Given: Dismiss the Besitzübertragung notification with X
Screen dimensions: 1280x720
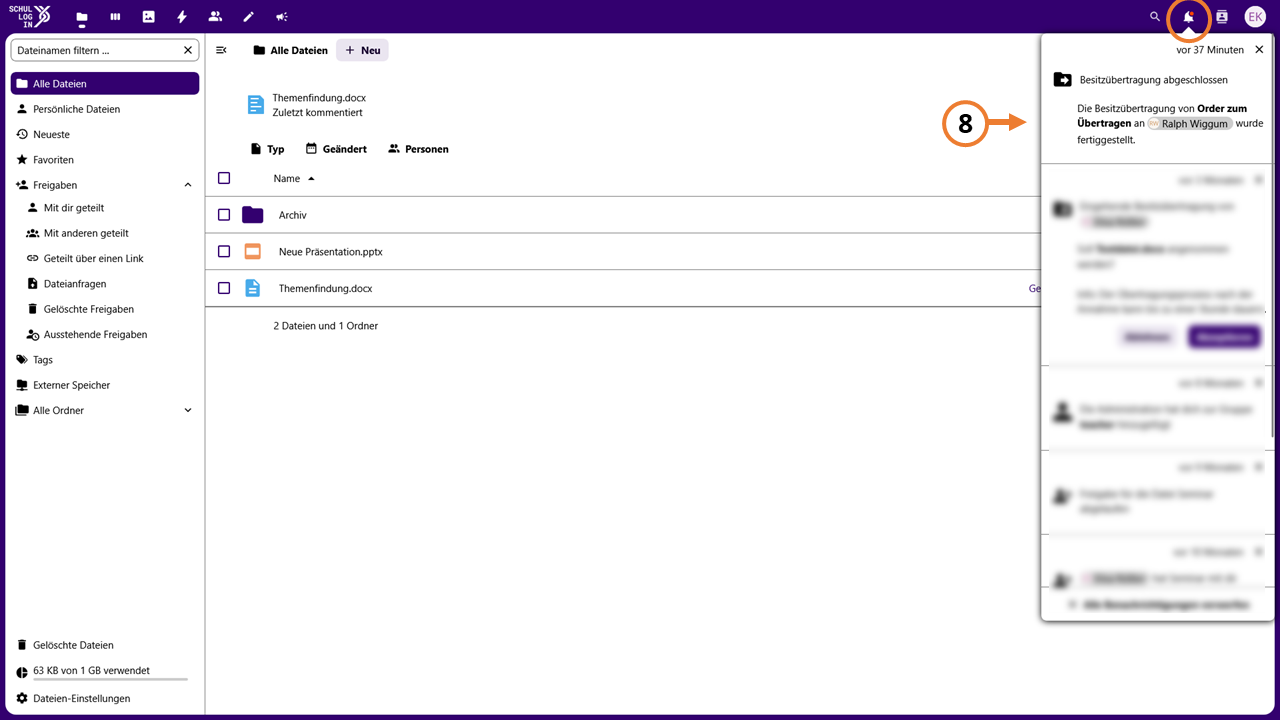Looking at the screenshot, I should point(1260,49).
